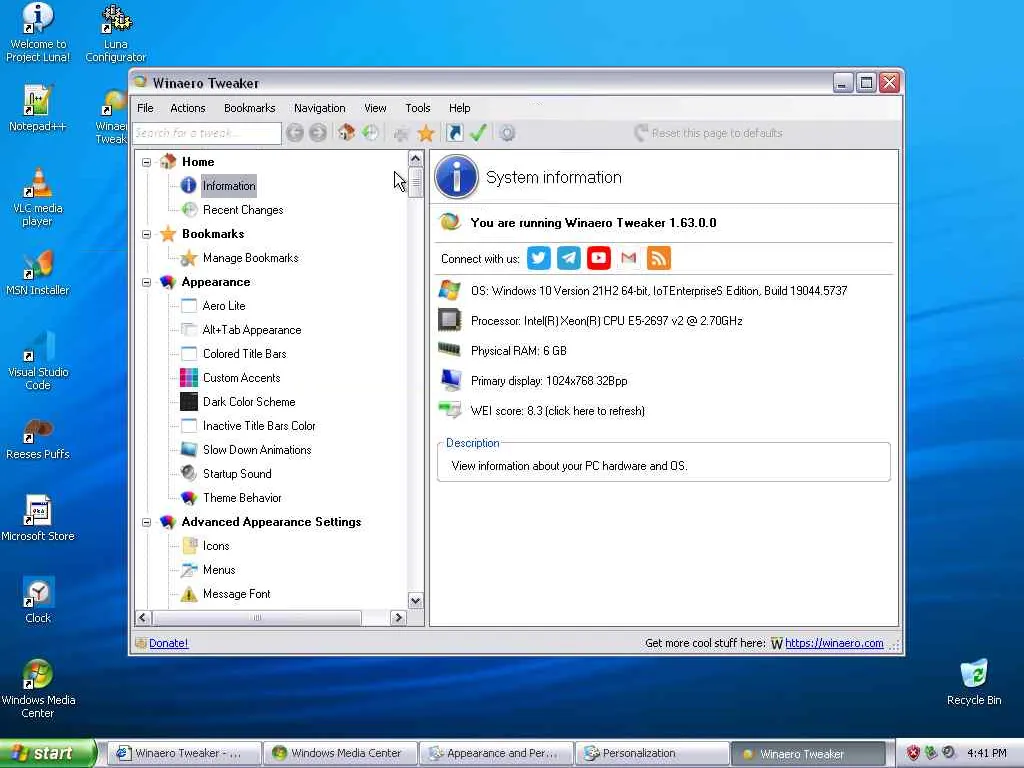The height and width of the screenshot is (768, 1024).
Task: Click Welcome to Project Luna desktop icon
Action: point(38,33)
